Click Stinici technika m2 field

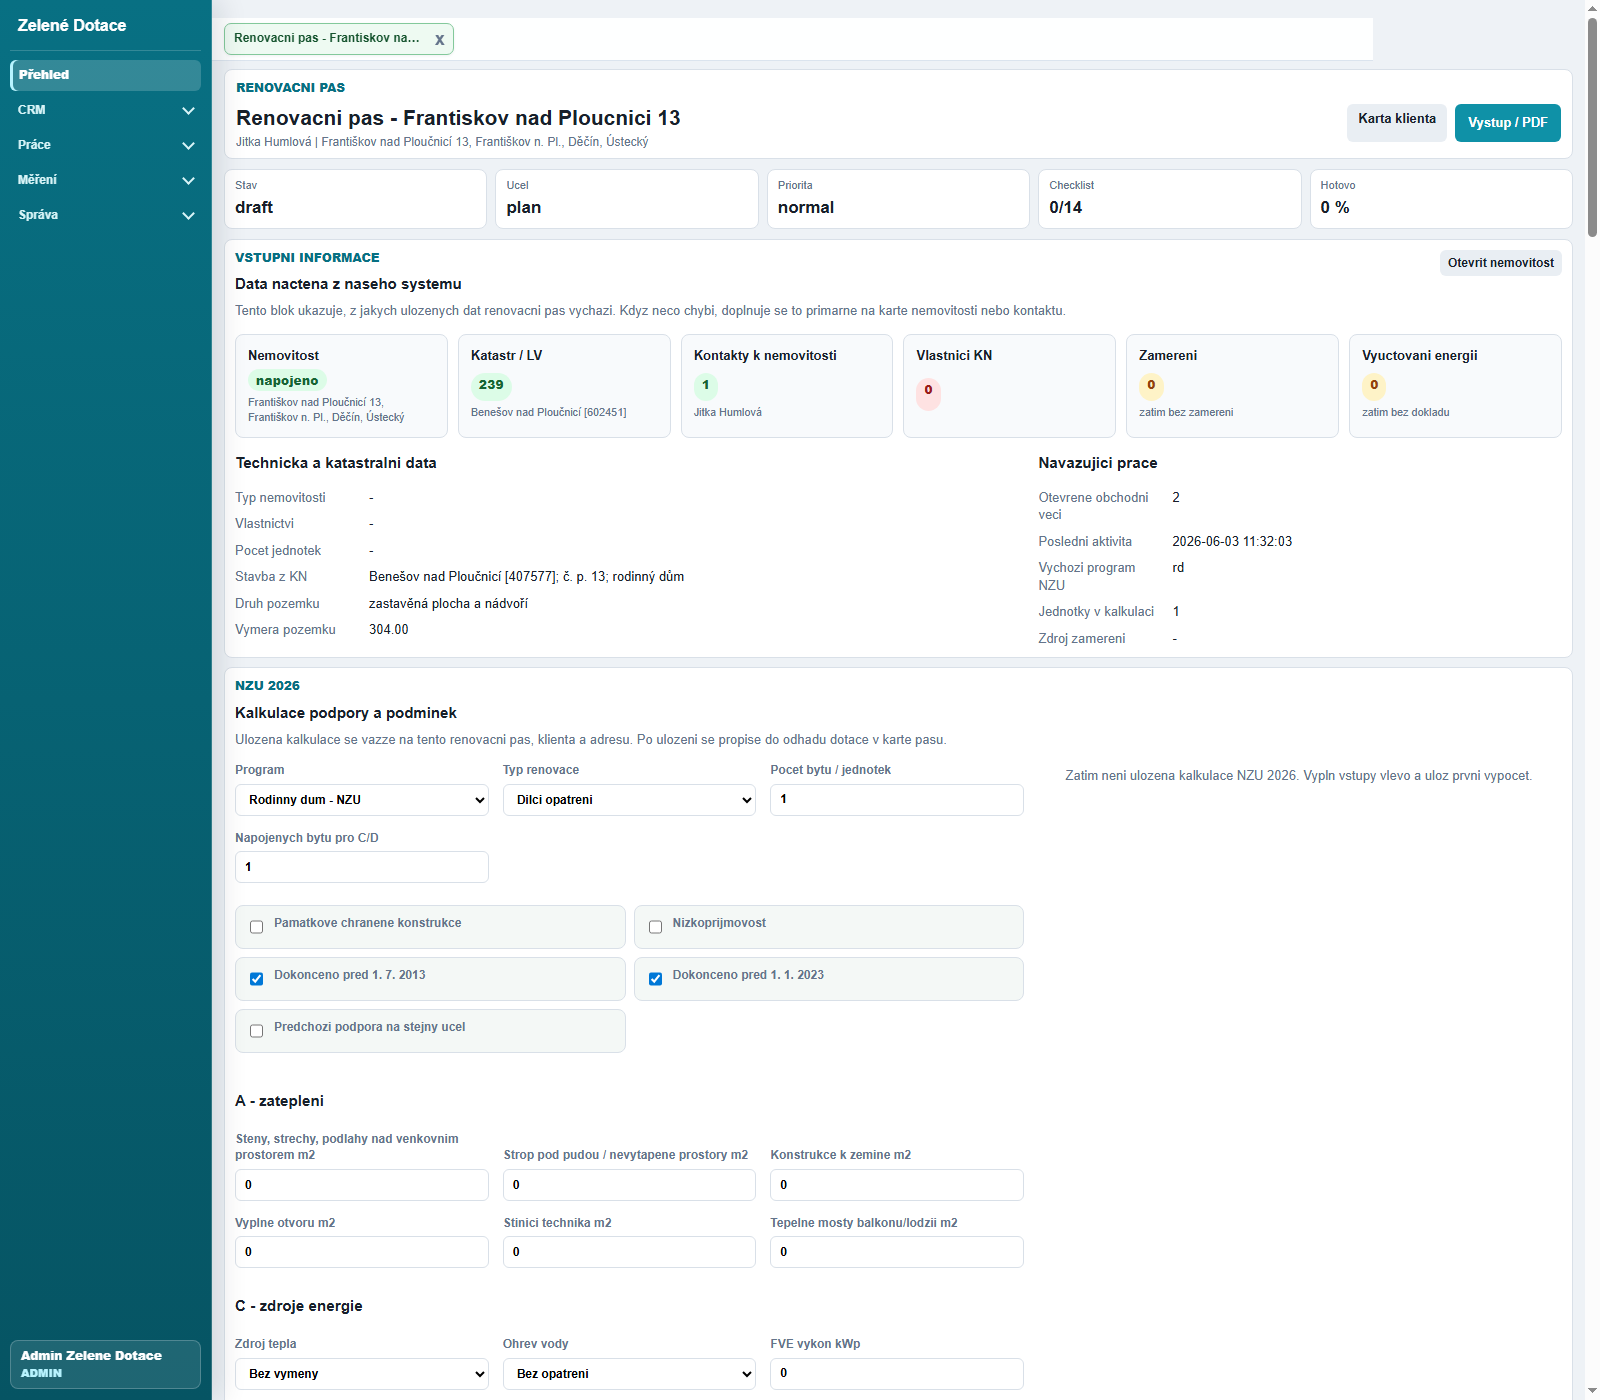click(x=629, y=1252)
